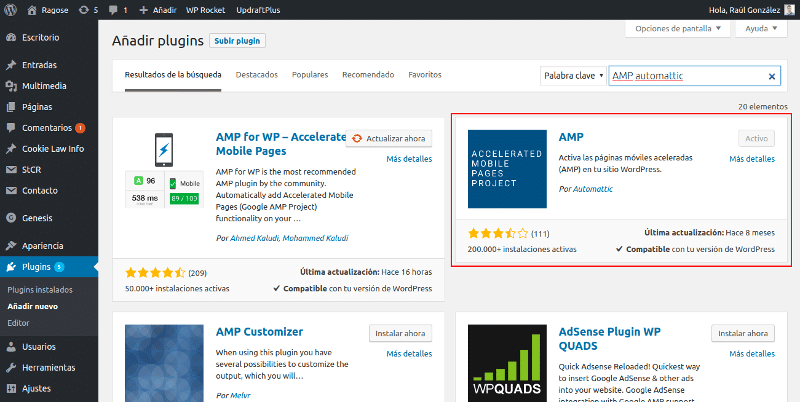The width and height of the screenshot is (800, 402).
Task: Open the WordPress logo menu
Action: click(11, 10)
